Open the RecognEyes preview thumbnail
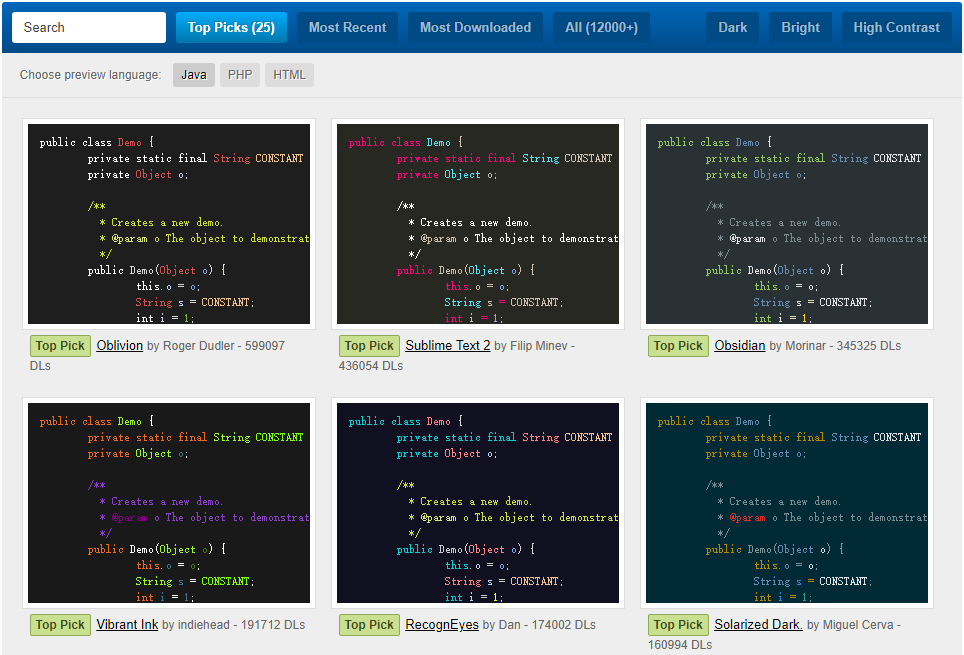The width and height of the screenshot is (964, 655). pos(478,503)
